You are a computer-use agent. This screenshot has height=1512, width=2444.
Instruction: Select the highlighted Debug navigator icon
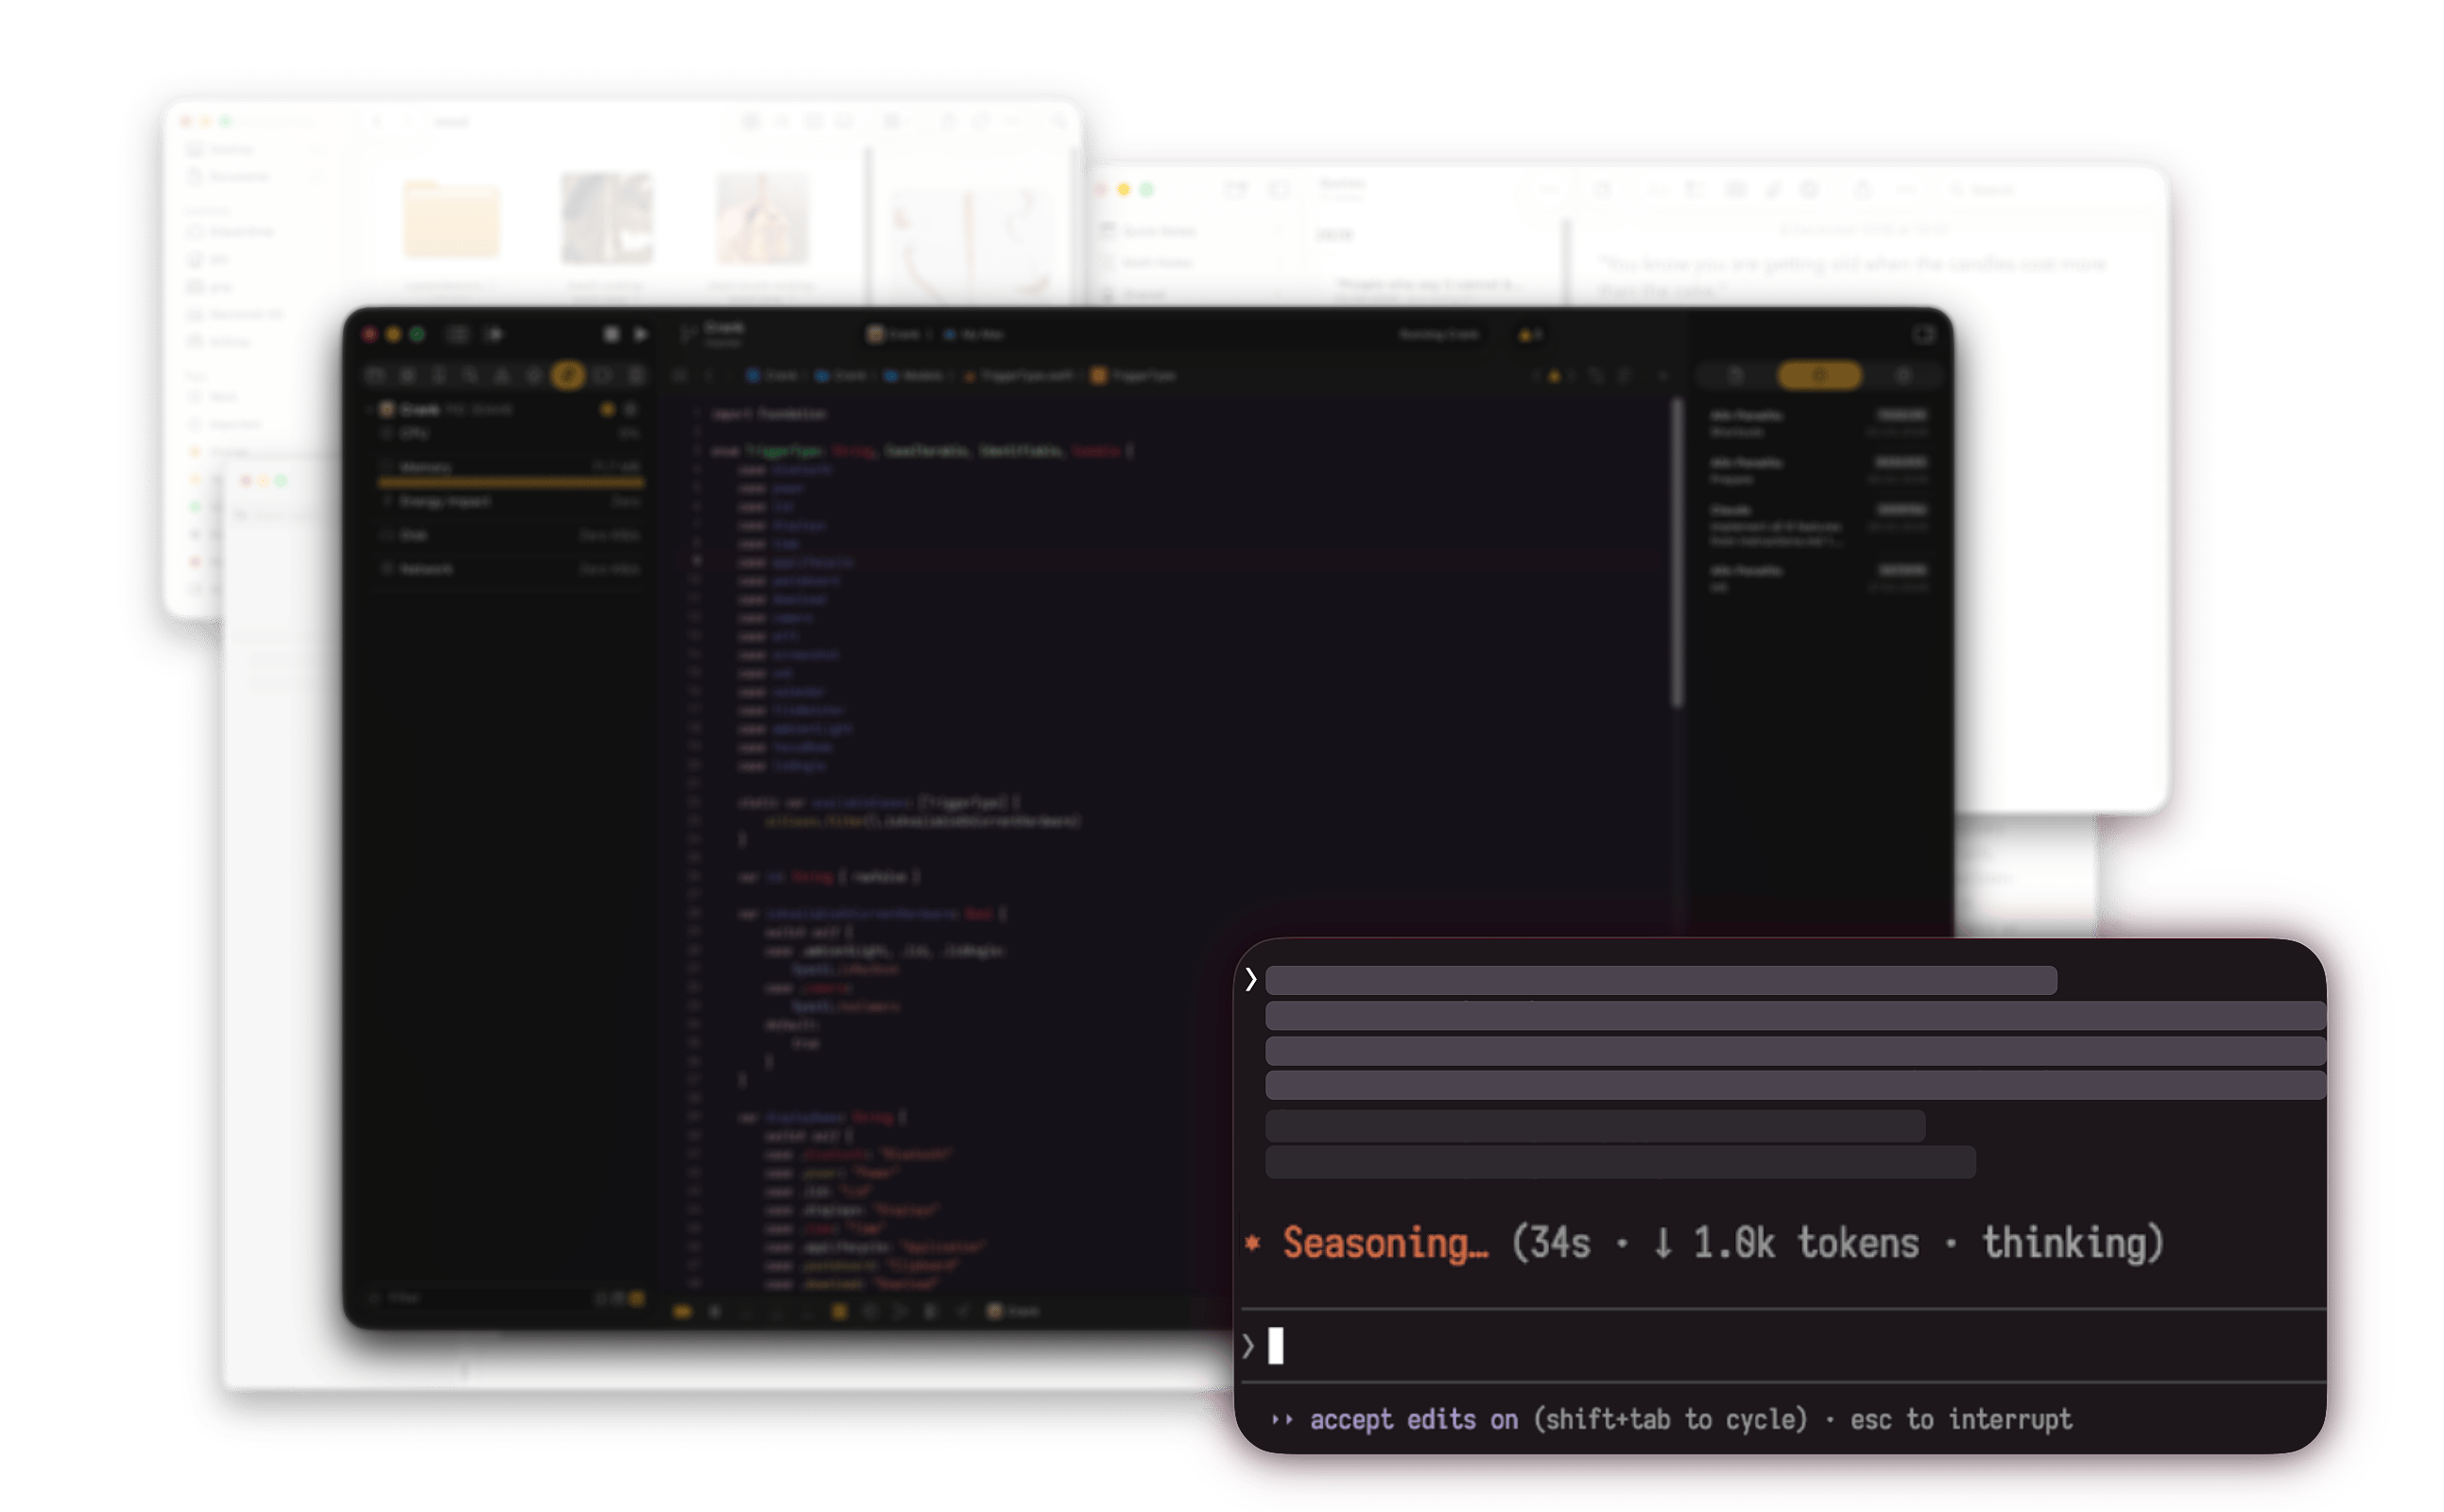click(568, 376)
